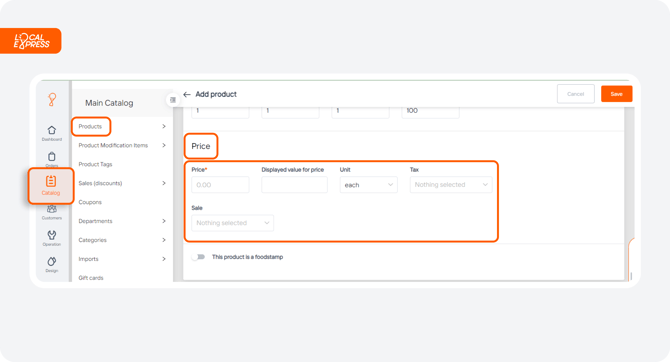This screenshot has height=362, width=670.
Task: Click the Price input field
Action: coord(220,185)
